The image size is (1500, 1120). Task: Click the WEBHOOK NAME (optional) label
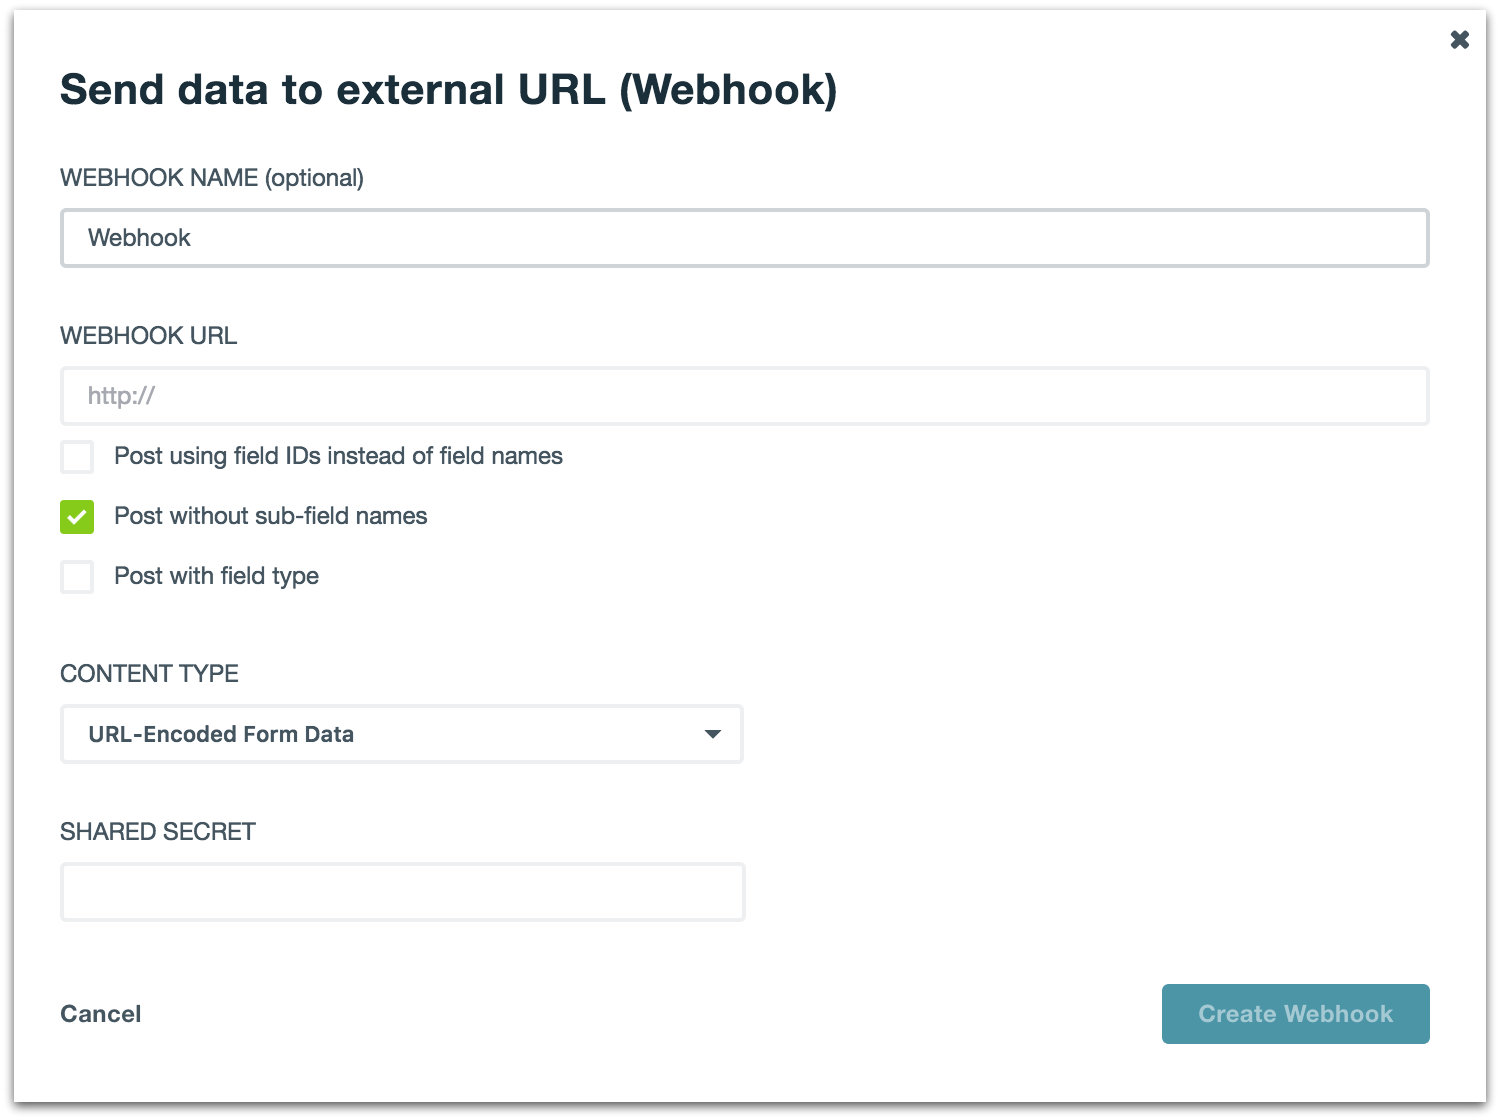211,178
